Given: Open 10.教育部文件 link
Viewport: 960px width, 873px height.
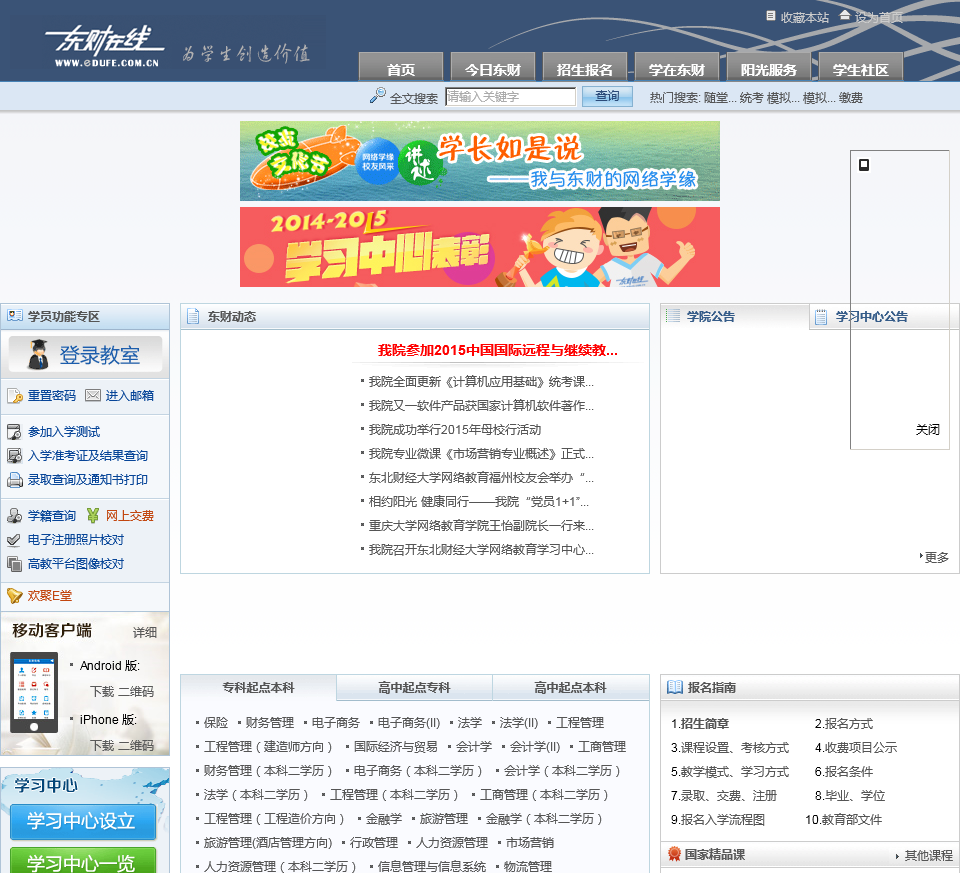Looking at the screenshot, I should click(843, 820).
